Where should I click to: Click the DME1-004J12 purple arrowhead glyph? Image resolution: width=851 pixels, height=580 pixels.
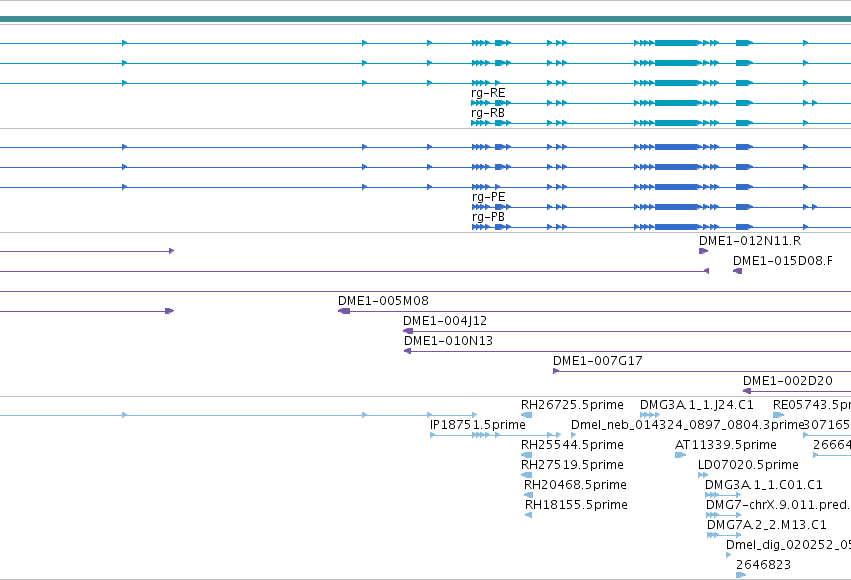pyautogui.click(x=408, y=331)
